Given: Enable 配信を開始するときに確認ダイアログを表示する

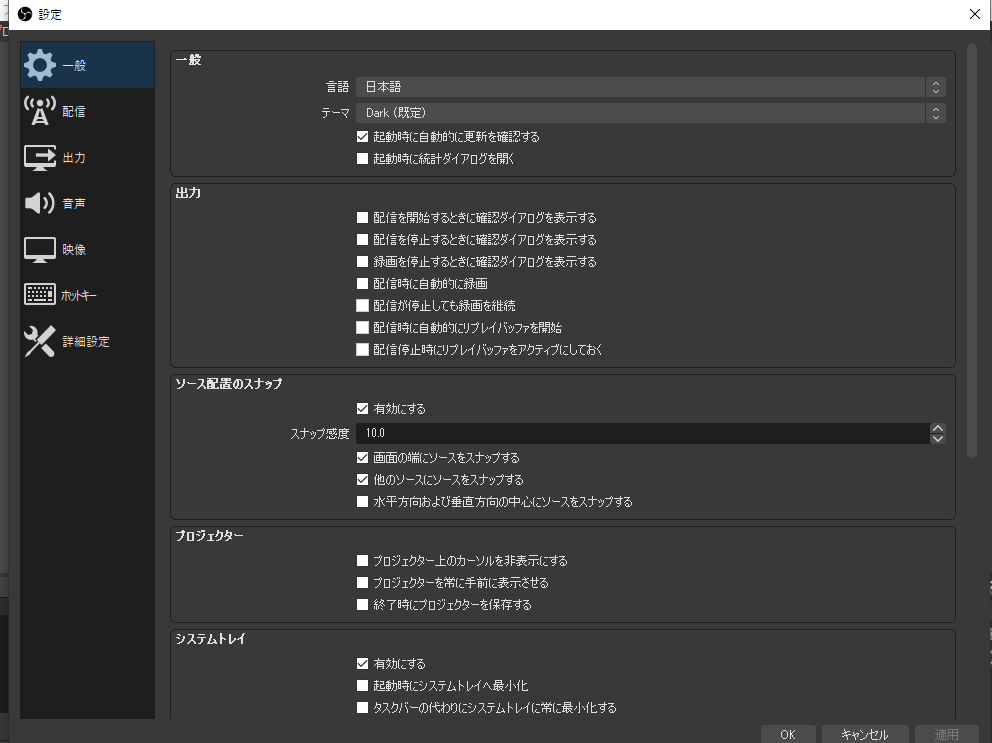Looking at the screenshot, I should tap(363, 218).
